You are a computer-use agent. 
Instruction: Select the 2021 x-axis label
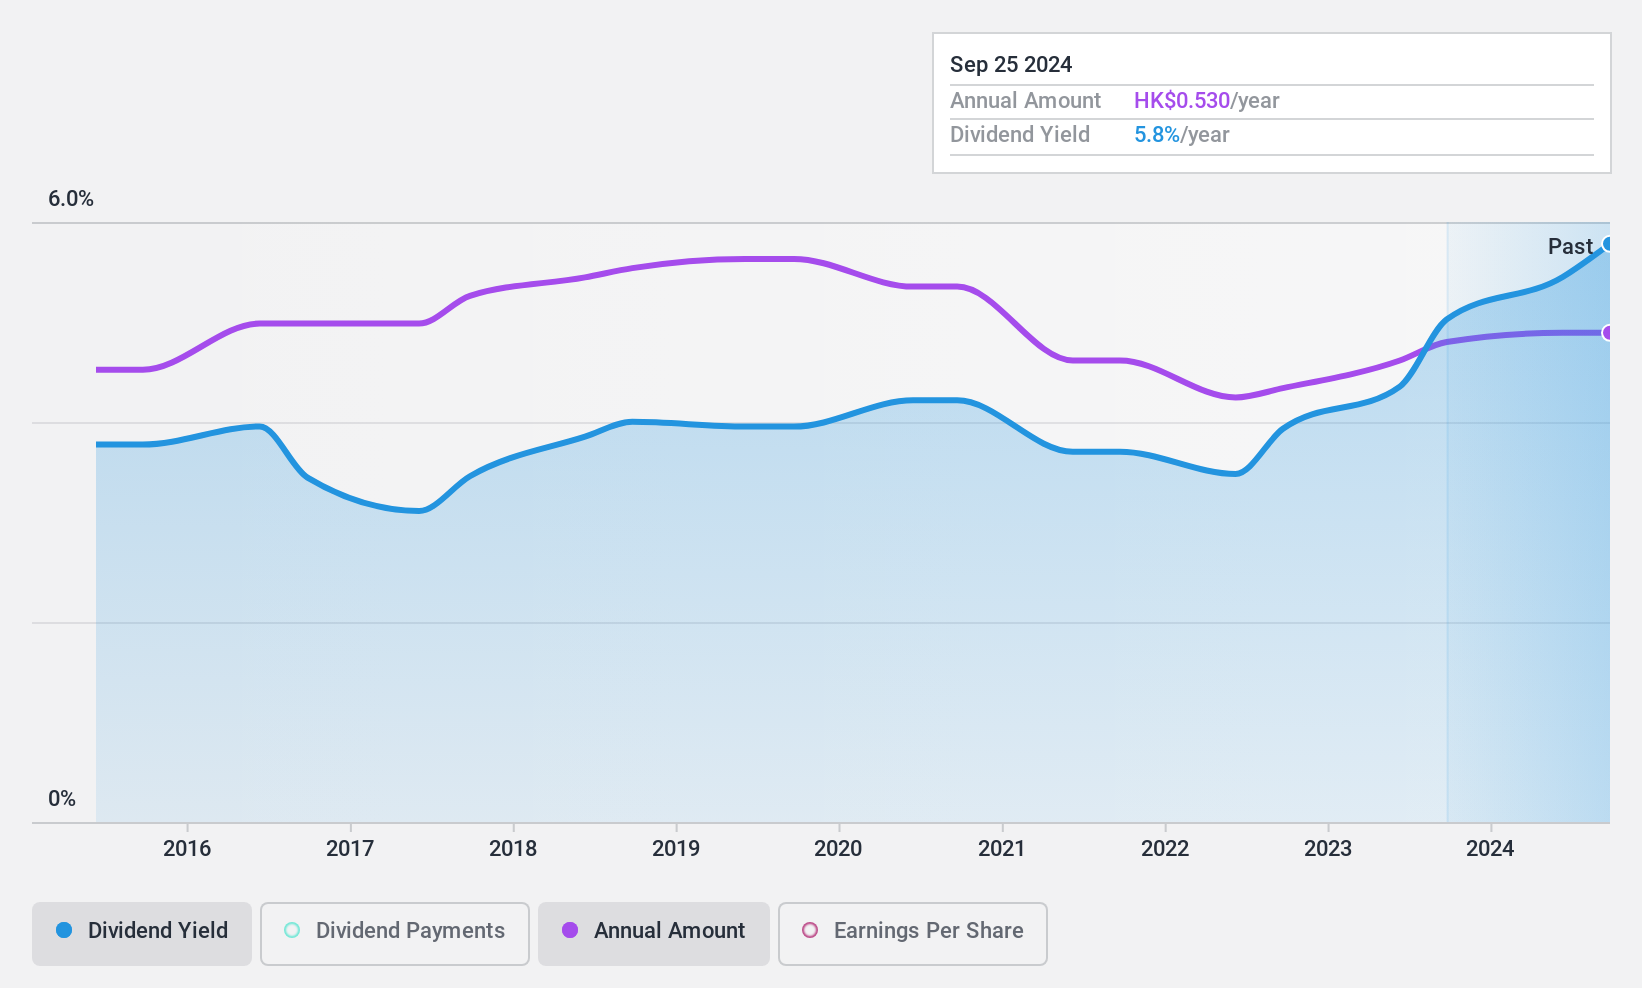pos(1002,849)
